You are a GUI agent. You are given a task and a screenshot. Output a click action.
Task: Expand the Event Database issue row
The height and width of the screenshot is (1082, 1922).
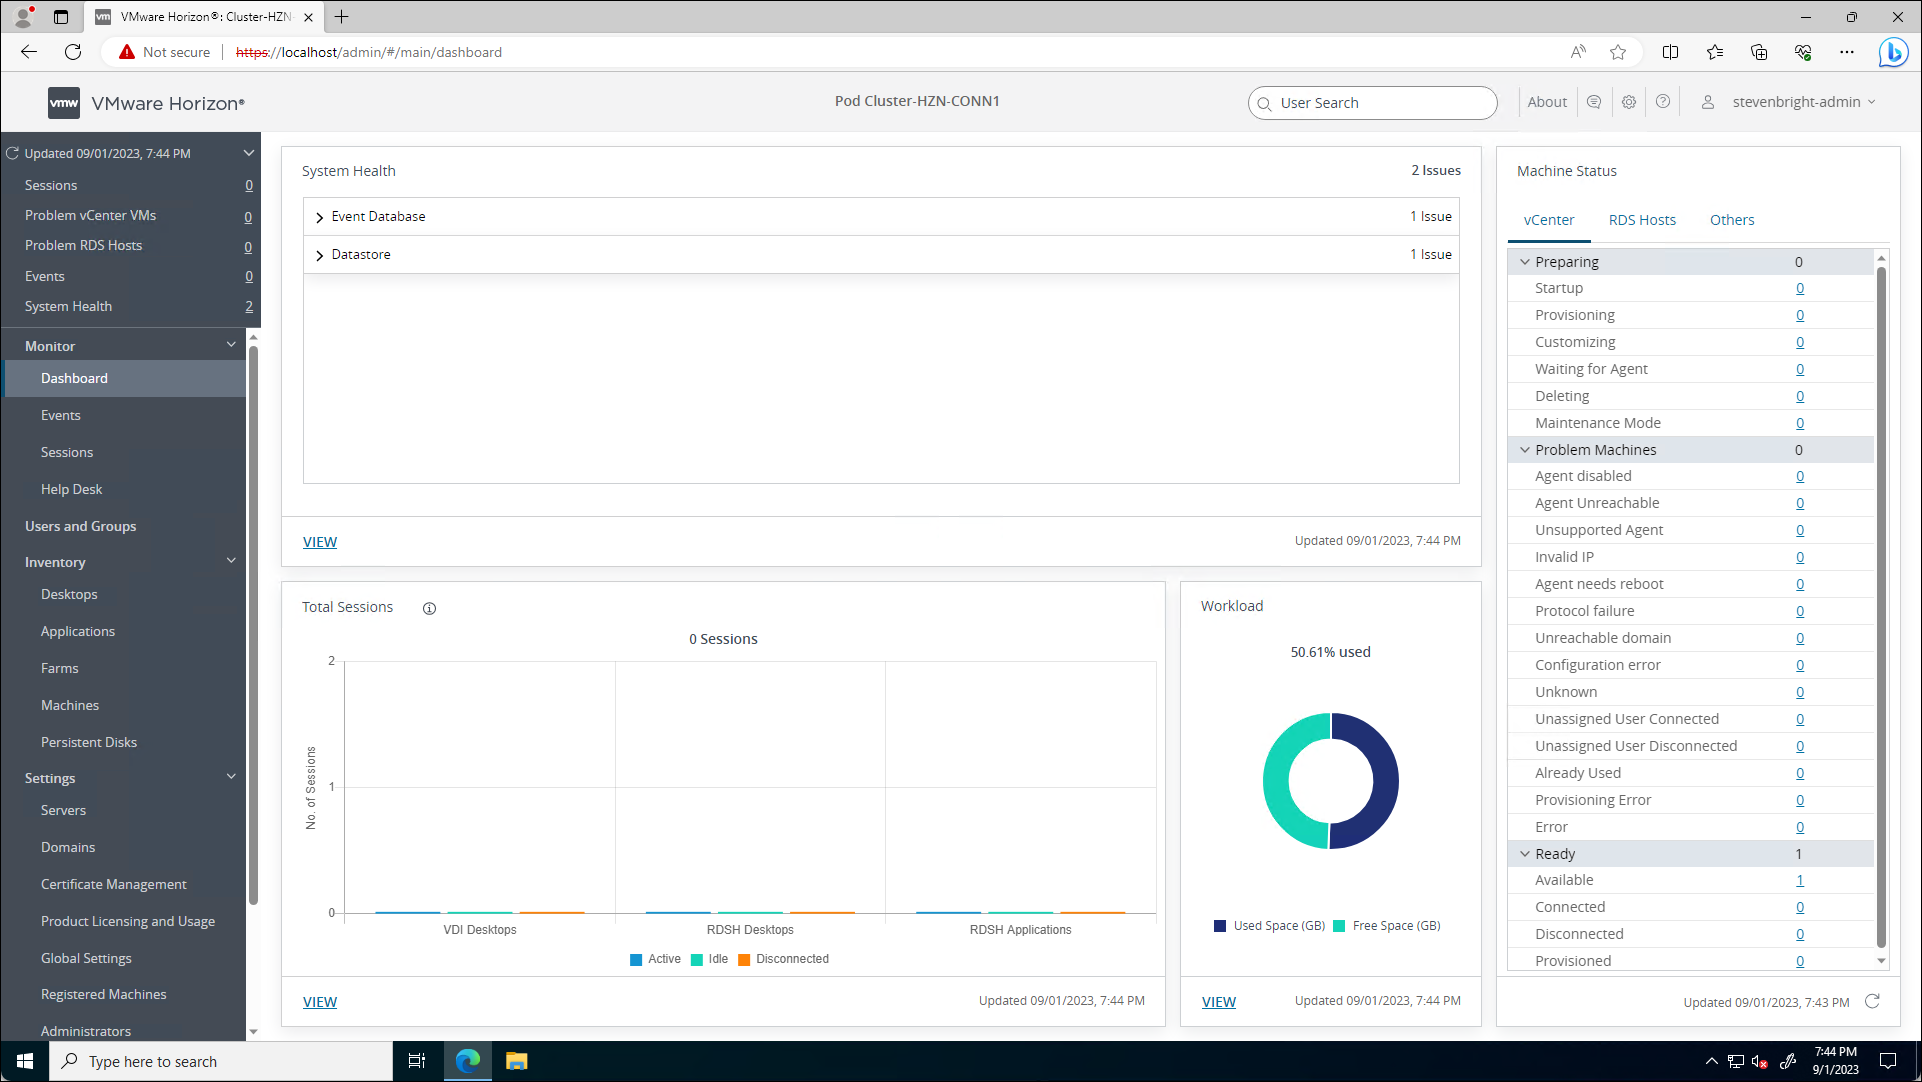tap(319, 216)
